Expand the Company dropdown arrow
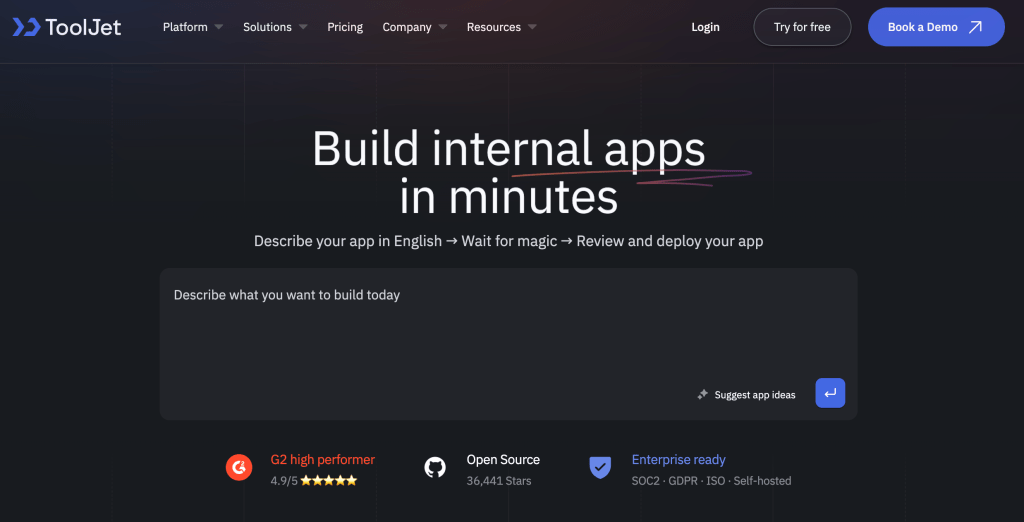This screenshot has height=522, width=1024. pos(442,27)
